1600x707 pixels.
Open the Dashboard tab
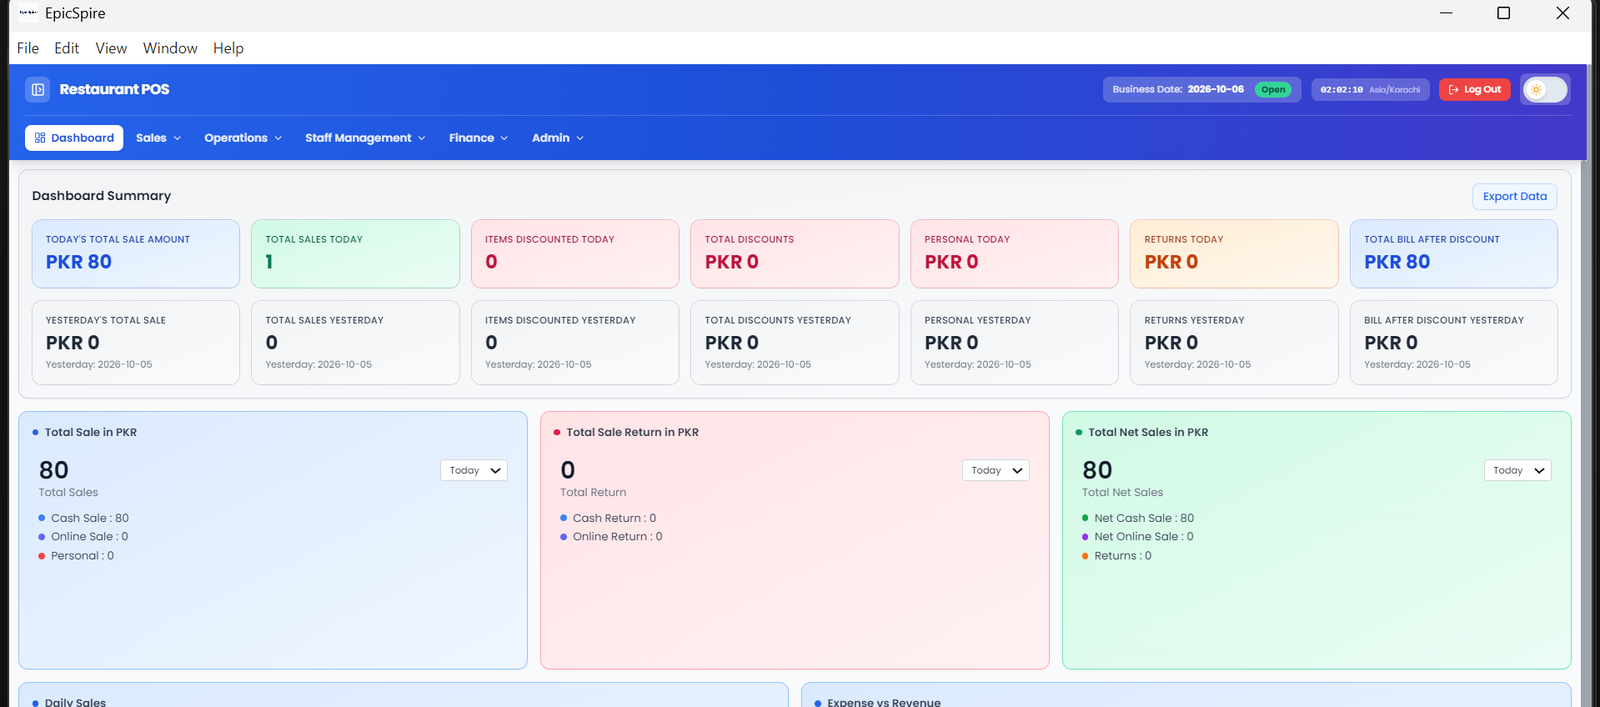[x=74, y=138]
